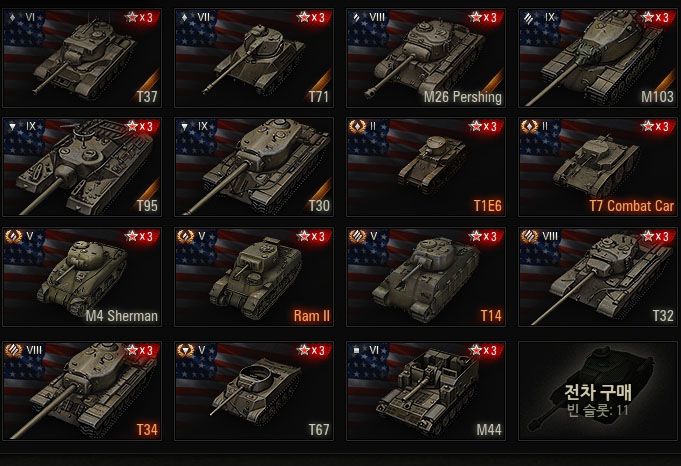Image resolution: width=681 pixels, height=466 pixels.
Task: Choose the T1E6 premium tank
Action: (x=426, y=167)
